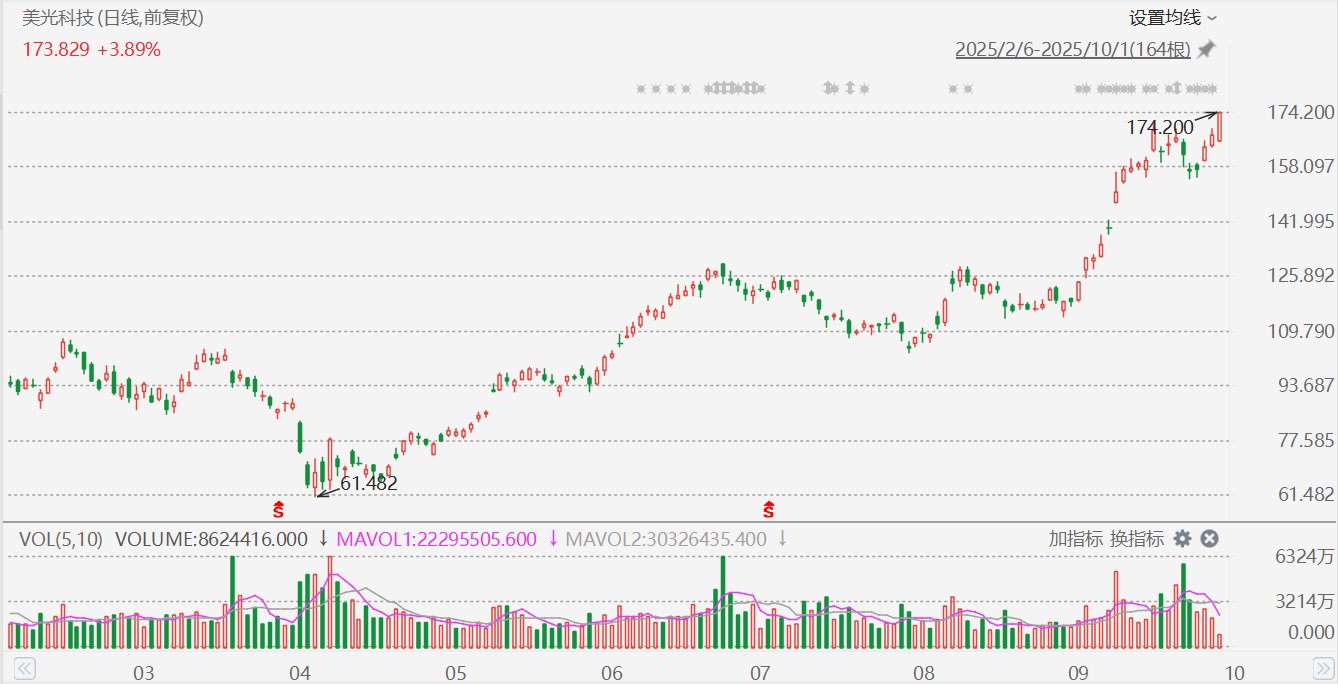Click the 174.200 high price annotation
1338x684 pixels.
(1160, 127)
